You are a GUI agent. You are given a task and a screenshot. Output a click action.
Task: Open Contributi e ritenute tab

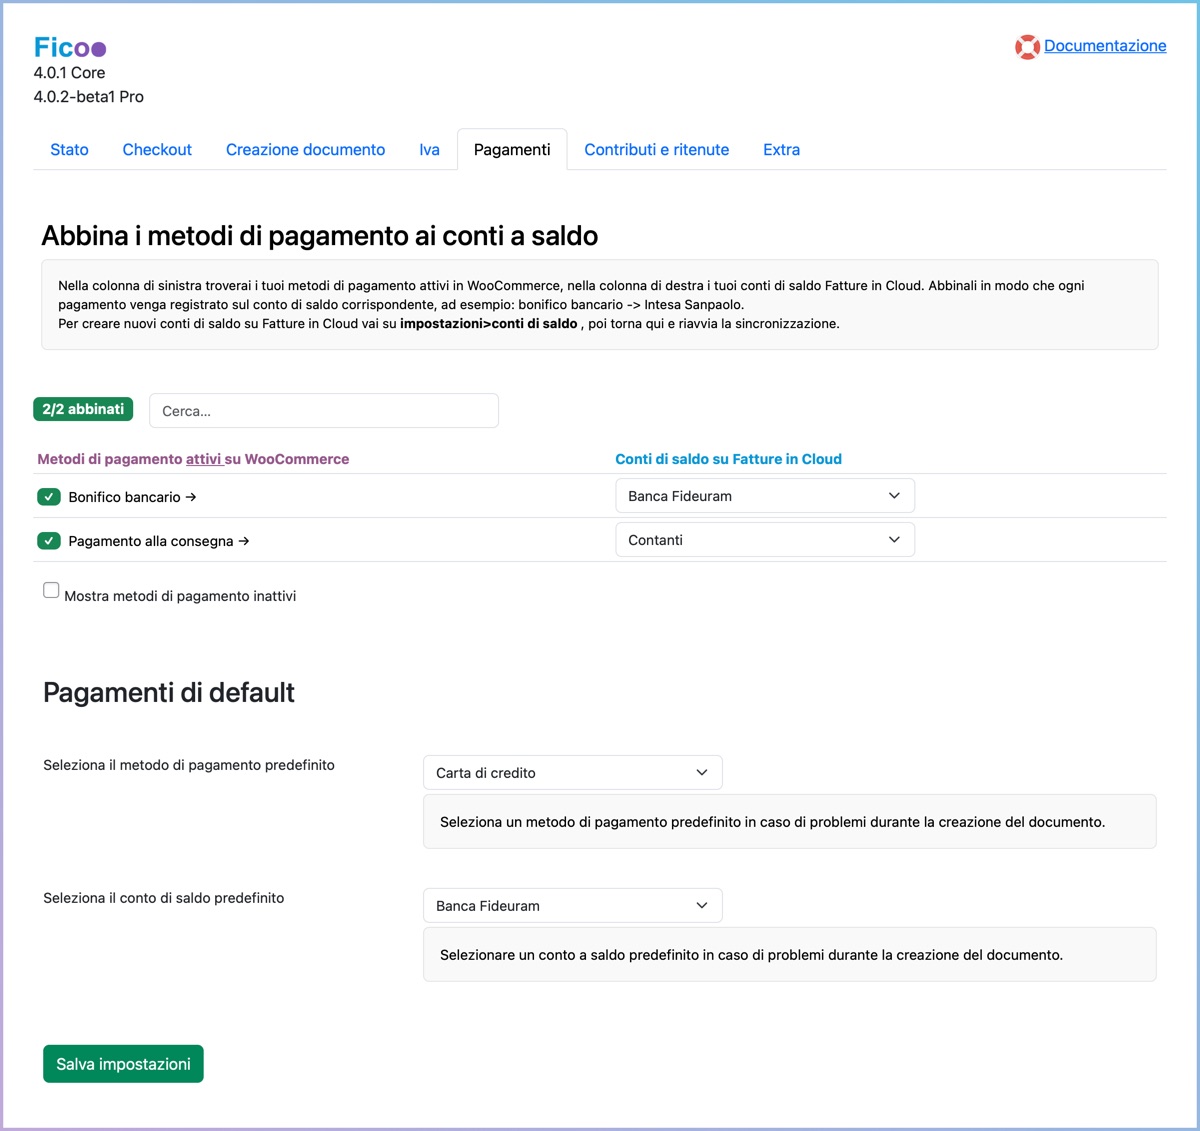coord(656,150)
